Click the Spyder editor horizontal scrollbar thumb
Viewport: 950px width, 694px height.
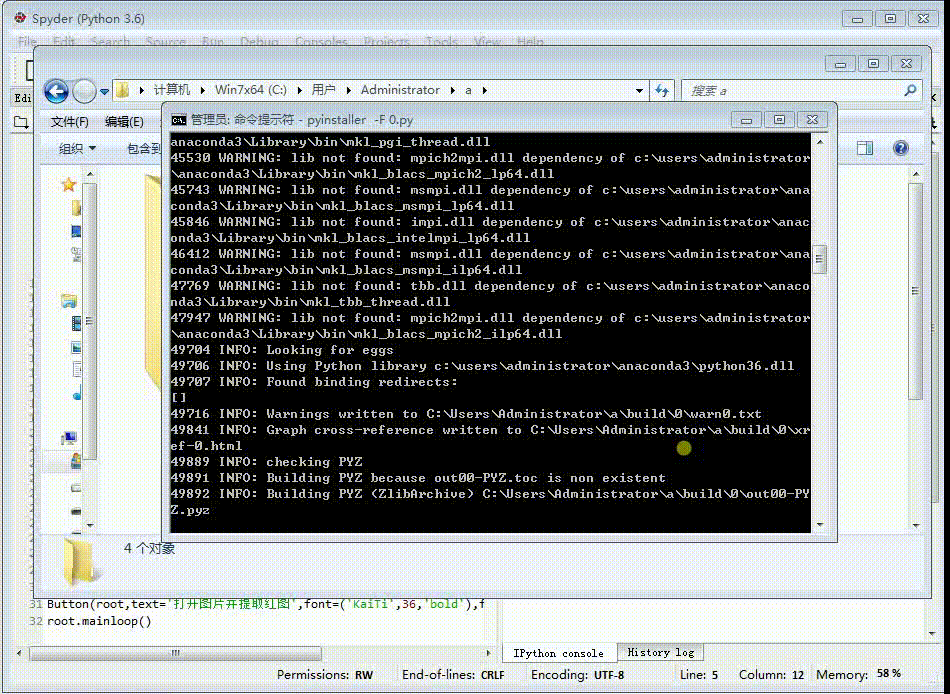point(176,653)
